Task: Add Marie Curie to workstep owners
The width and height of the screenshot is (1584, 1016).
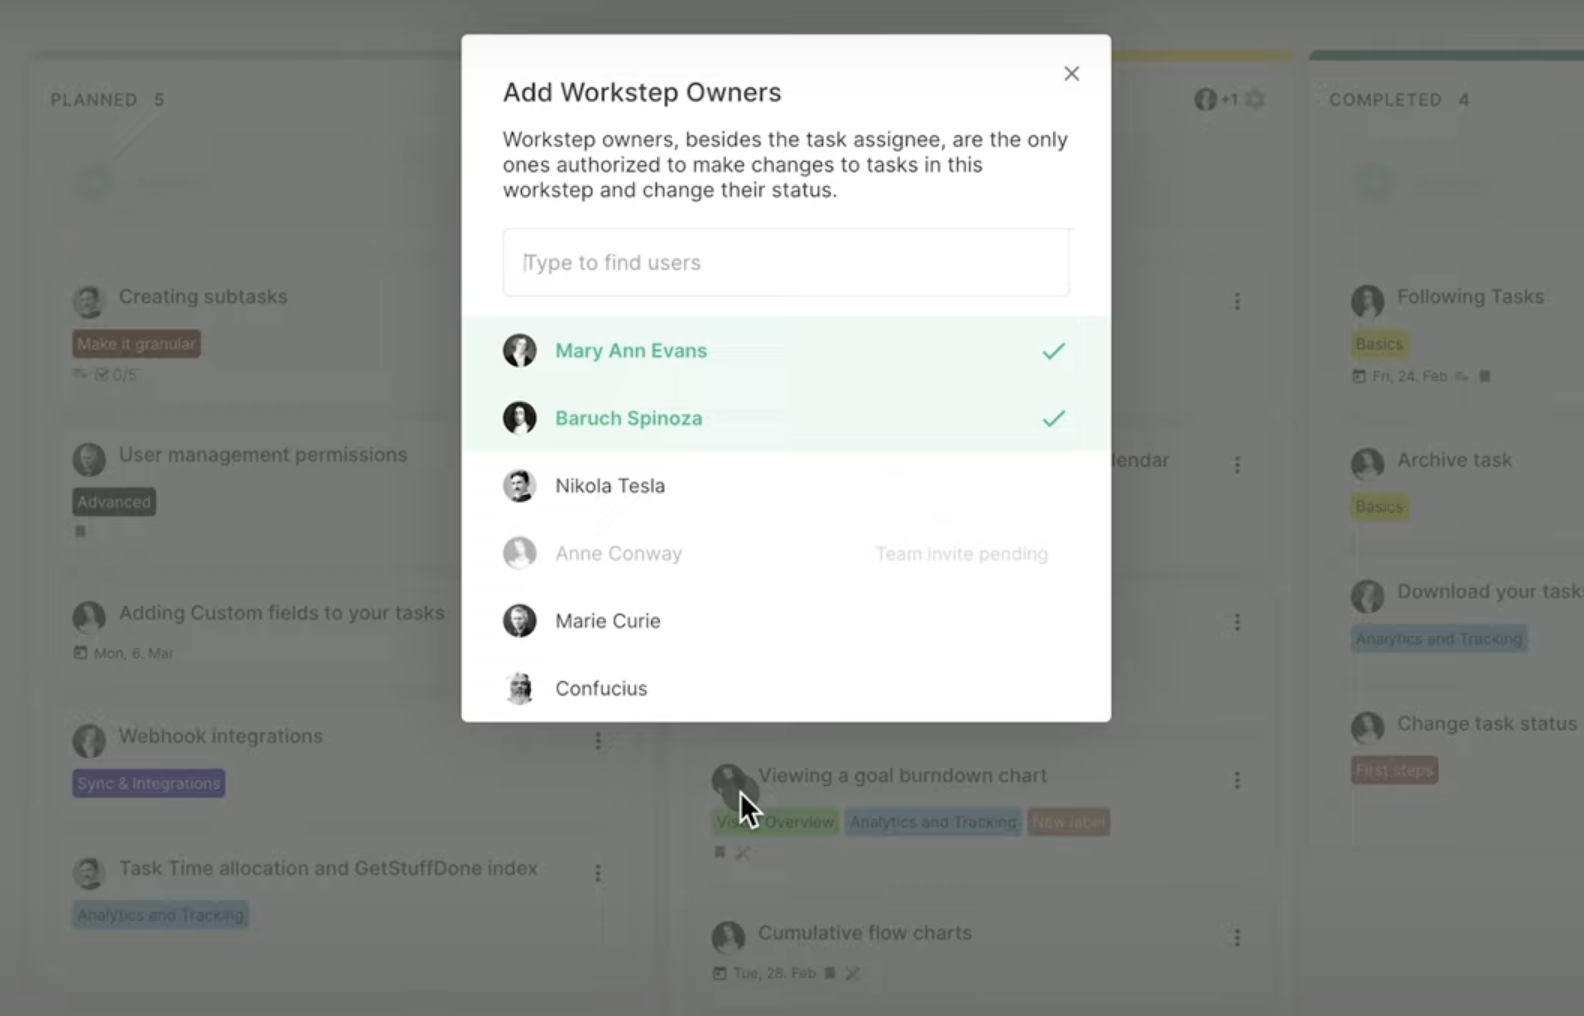Action: pos(608,621)
